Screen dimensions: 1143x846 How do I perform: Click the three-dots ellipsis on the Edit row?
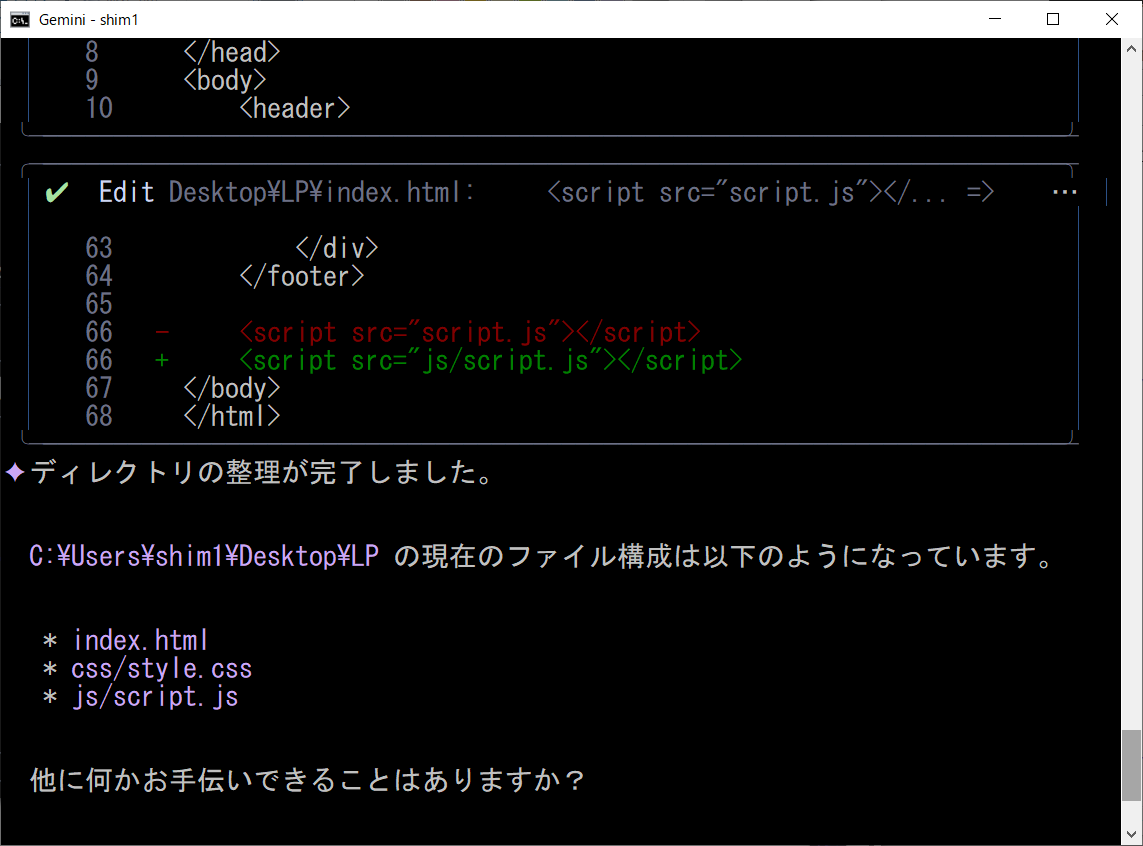click(x=1064, y=192)
